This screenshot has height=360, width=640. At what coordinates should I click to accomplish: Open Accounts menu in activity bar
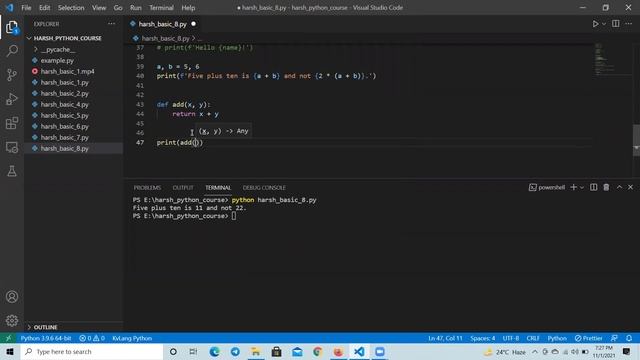tap(12, 297)
